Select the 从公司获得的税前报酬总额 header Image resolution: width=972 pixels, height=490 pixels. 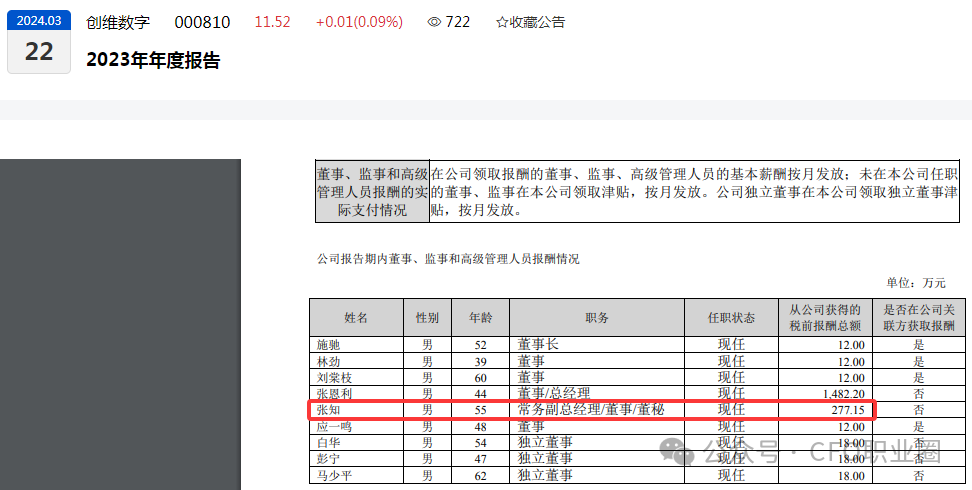tap(825, 318)
